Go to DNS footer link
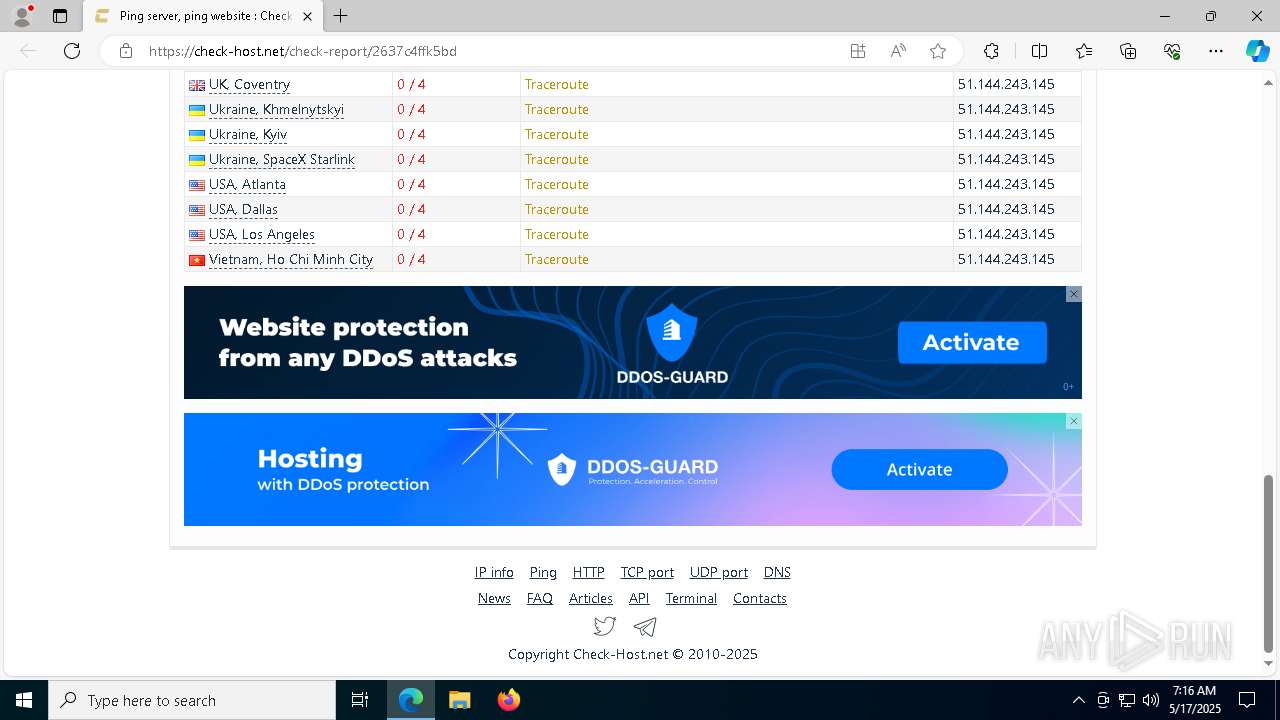This screenshot has height=720, width=1280. [x=777, y=572]
